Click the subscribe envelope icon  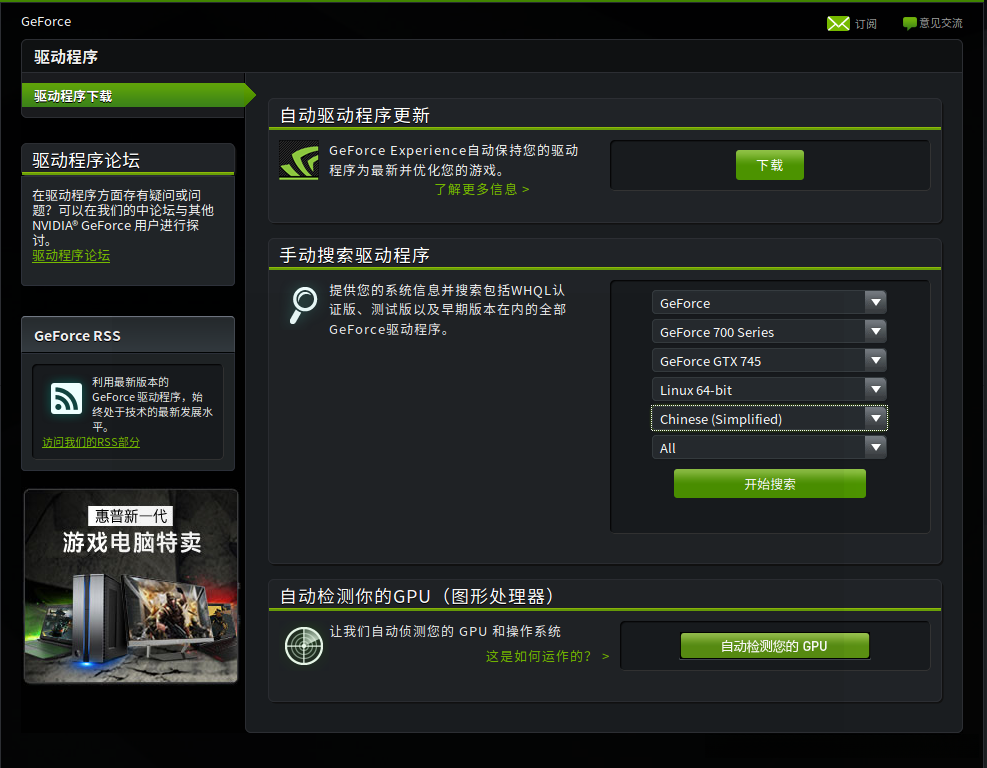pyautogui.click(x=838, y=23)
